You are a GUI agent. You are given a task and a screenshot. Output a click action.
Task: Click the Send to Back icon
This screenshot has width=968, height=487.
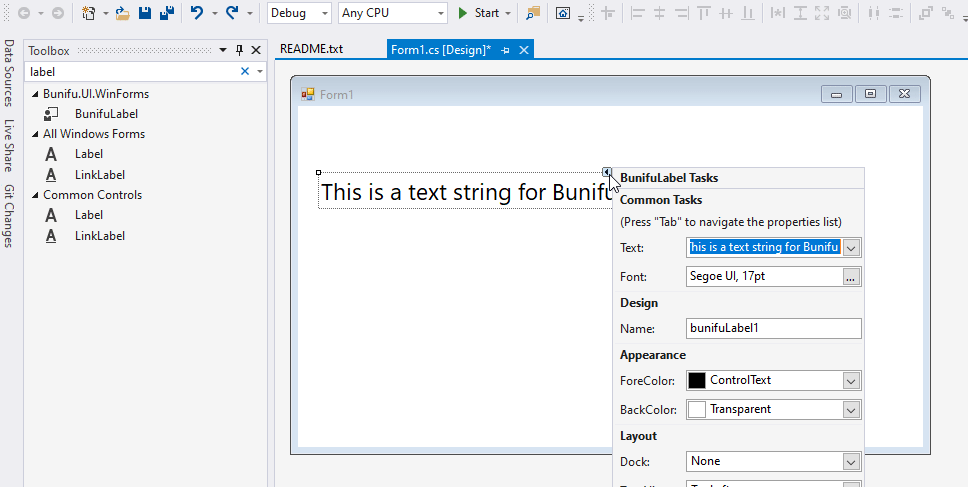(948, 13)
